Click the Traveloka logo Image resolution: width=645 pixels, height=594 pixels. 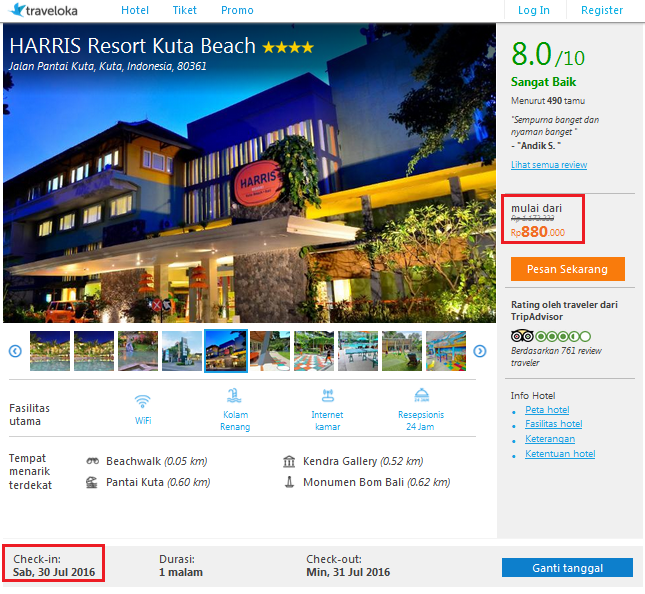(x=43, y=10)
